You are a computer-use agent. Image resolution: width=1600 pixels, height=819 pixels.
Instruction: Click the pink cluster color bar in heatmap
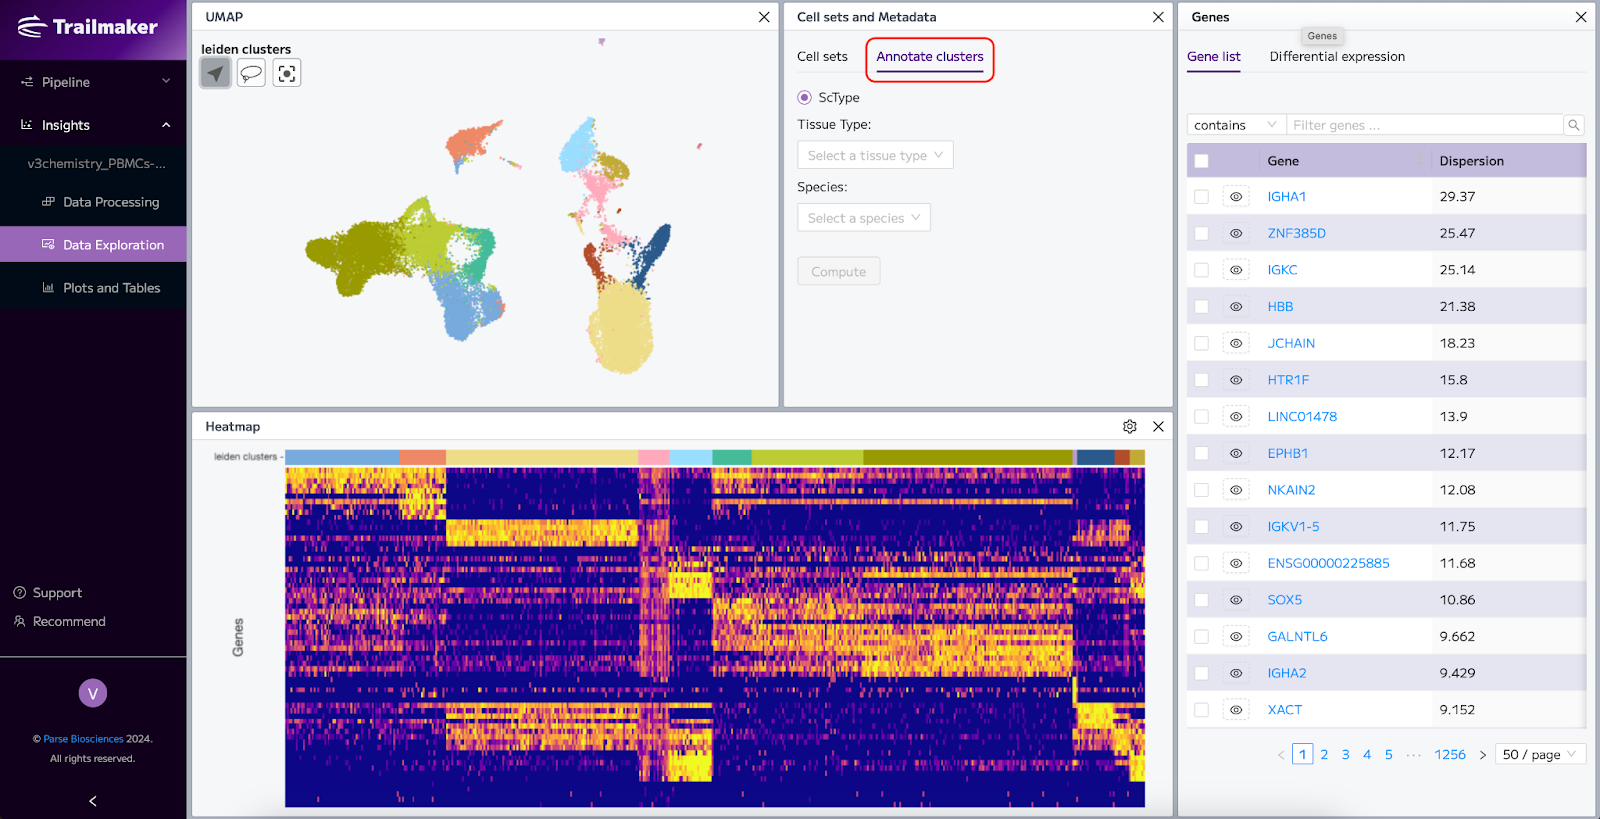point(653,457)
